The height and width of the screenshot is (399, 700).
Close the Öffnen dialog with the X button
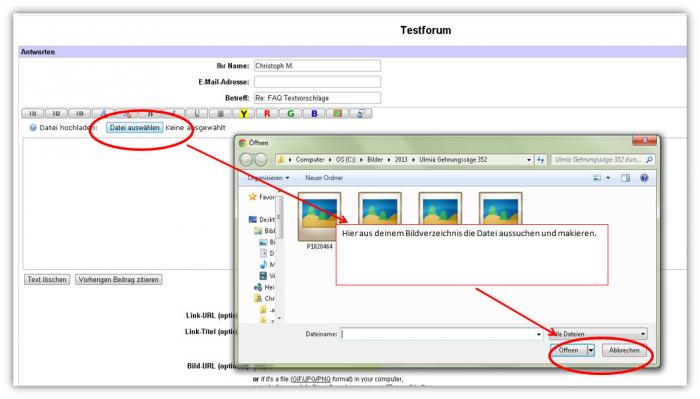click(644, 141)
